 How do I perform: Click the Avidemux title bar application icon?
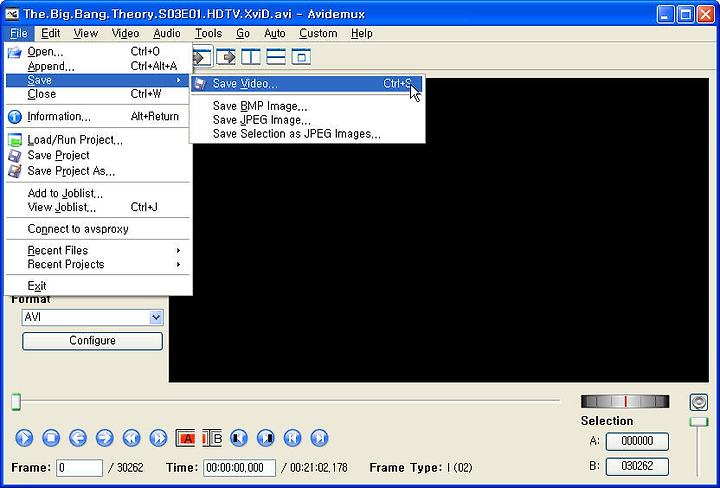12,14
